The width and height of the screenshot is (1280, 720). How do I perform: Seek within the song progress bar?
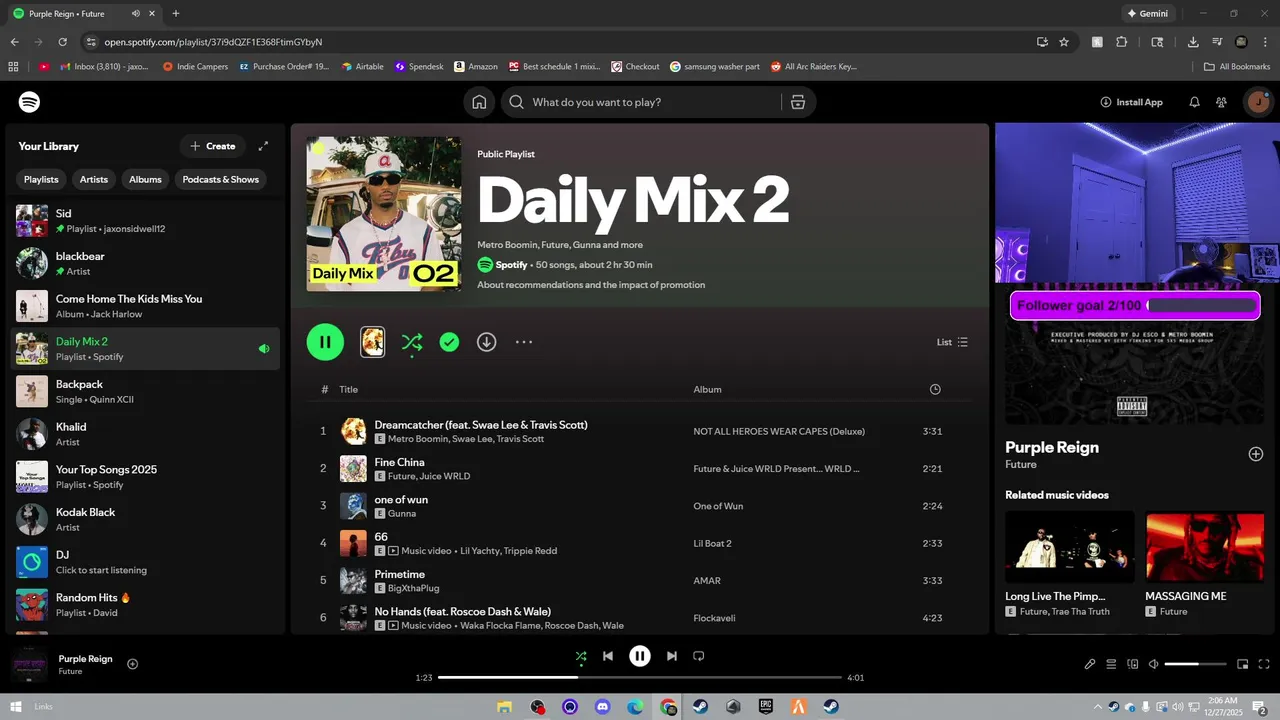pyautogui.click(x=640, y=677)
